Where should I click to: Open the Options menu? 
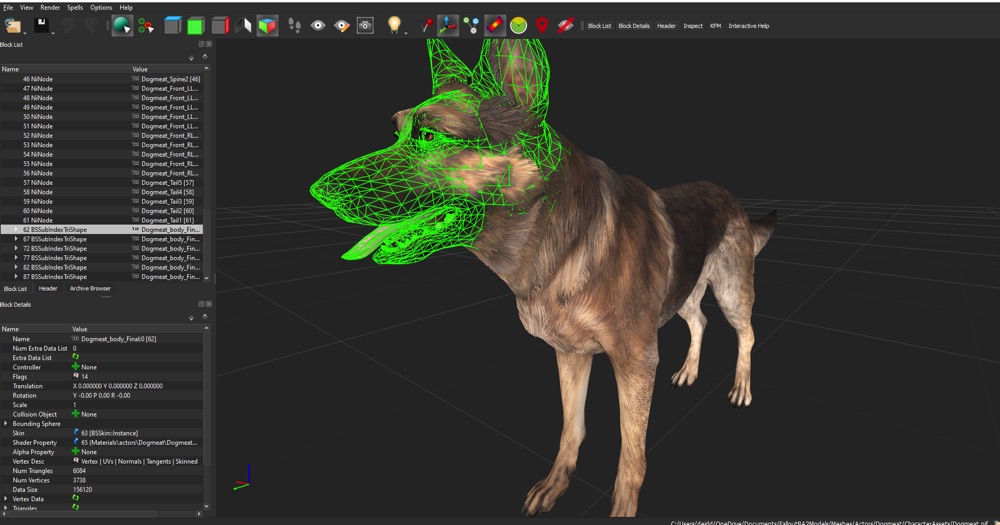tap(101, 8)
